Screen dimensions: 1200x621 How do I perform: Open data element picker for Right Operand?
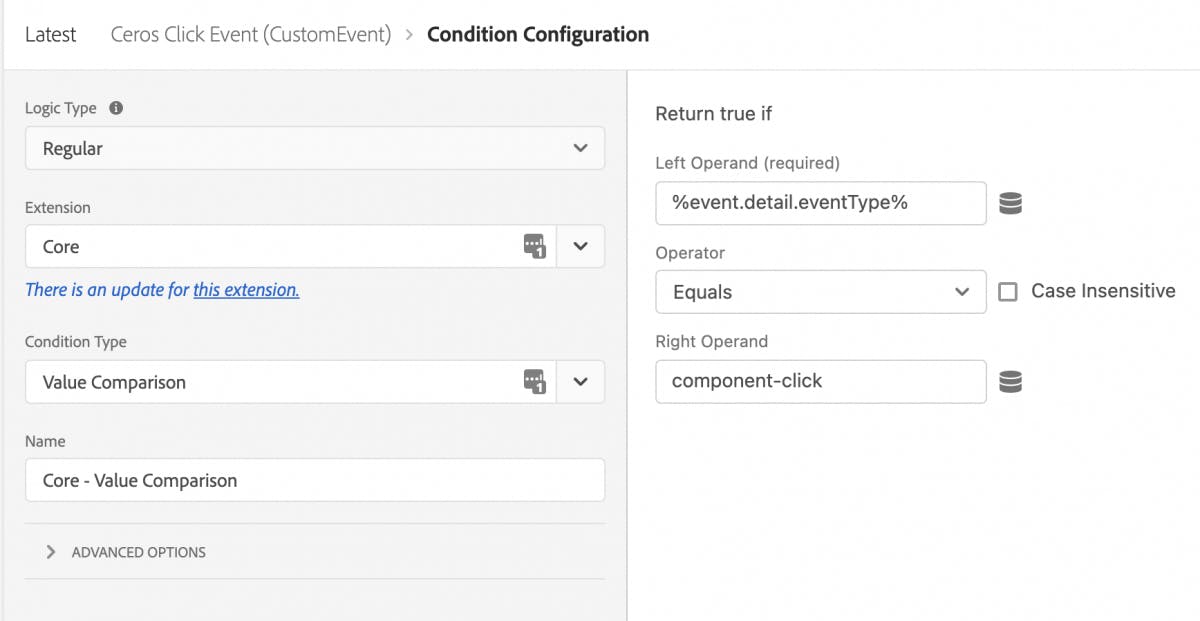[1010, 381]
